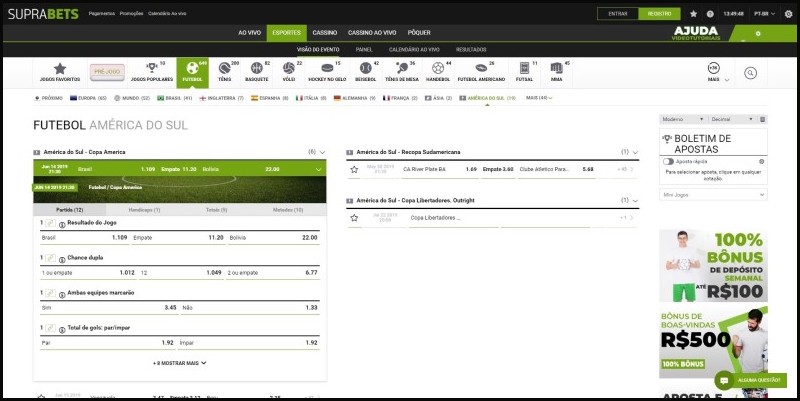Screen dimensions: 800x401
Task: Select MMA sport icon
Action: 556,68
